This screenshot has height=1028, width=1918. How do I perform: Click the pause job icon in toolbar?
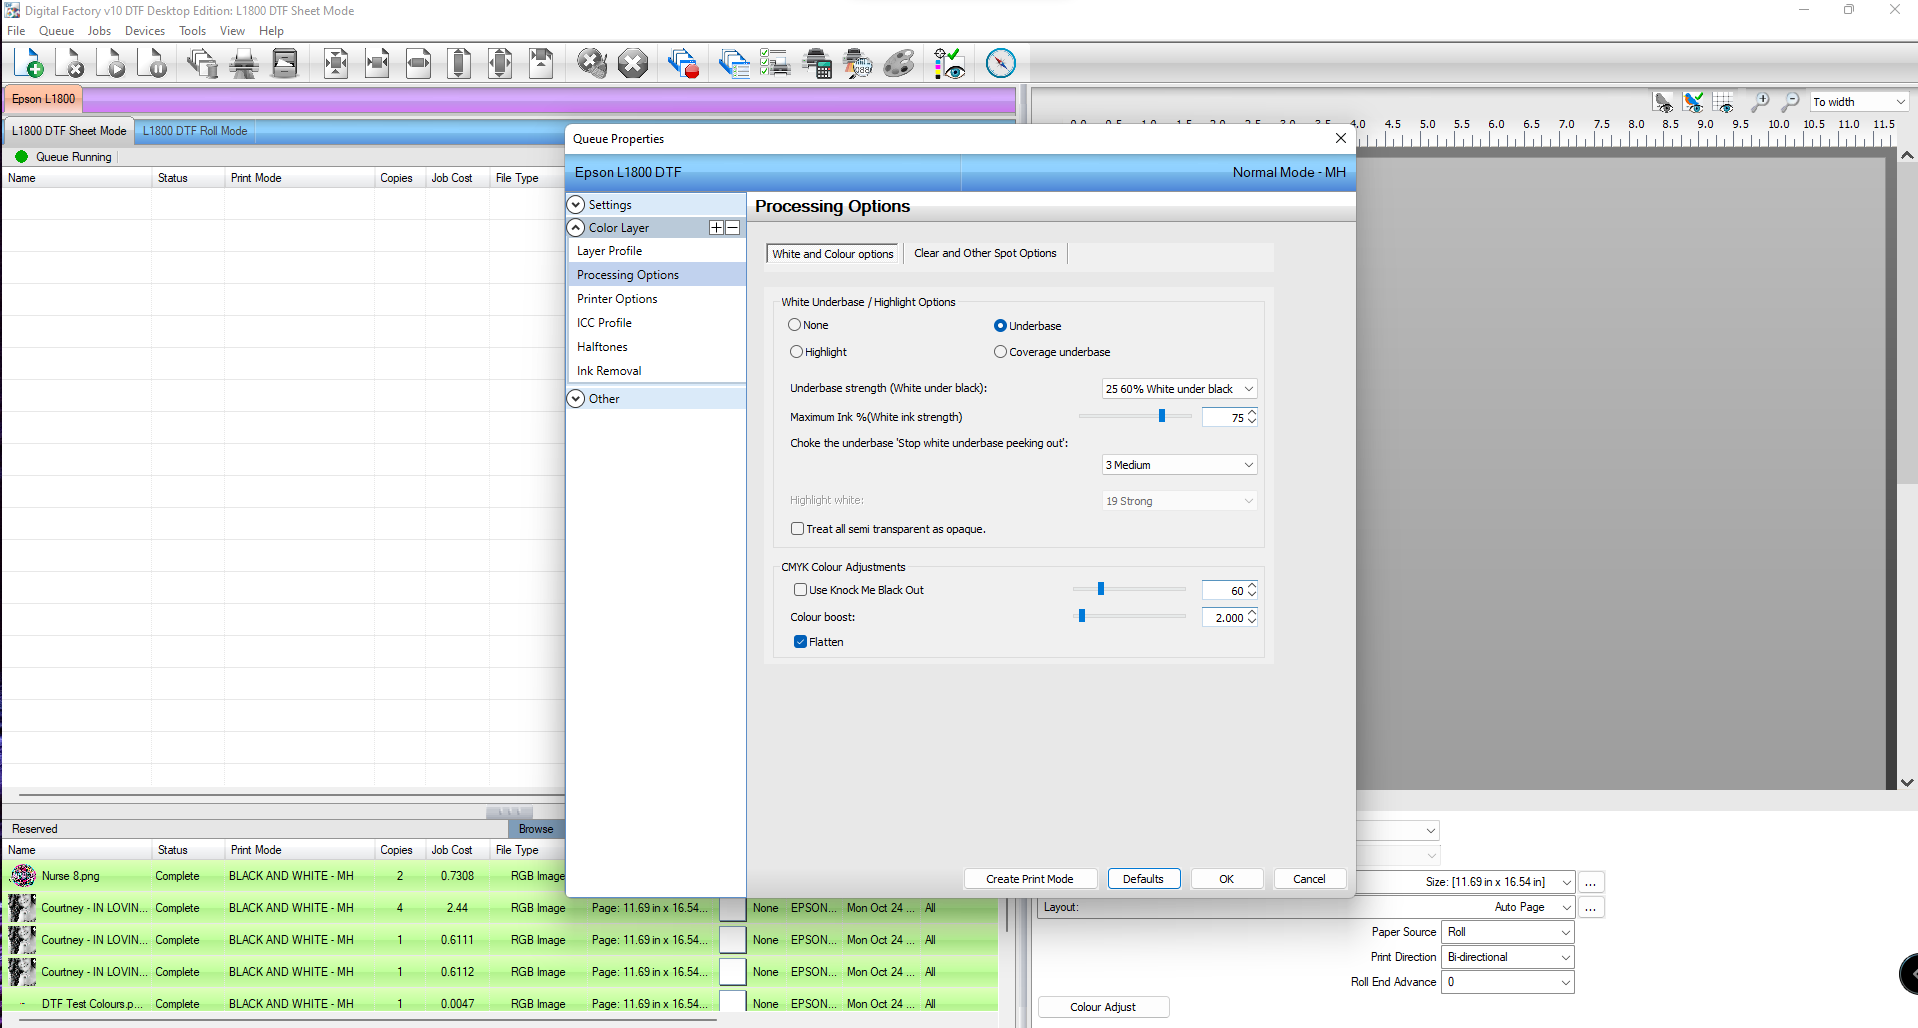click(154, 64)
